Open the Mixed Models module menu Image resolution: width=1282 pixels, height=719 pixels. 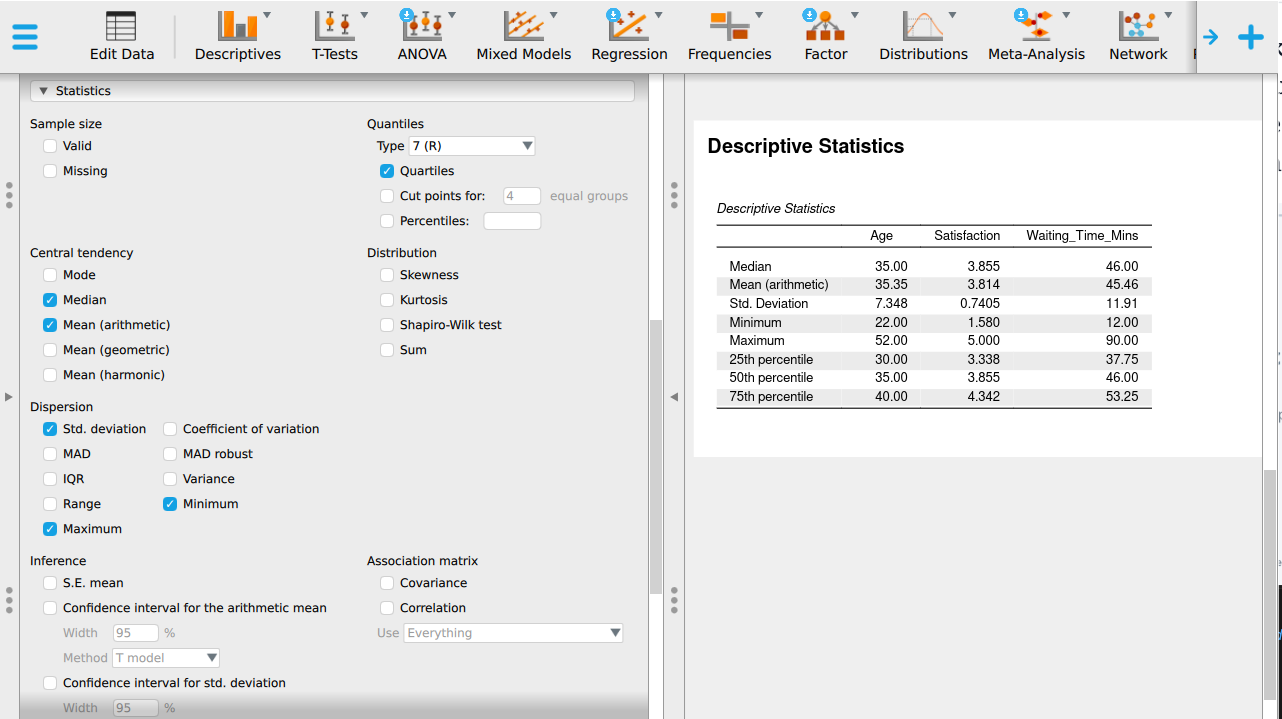pos(524,37)
